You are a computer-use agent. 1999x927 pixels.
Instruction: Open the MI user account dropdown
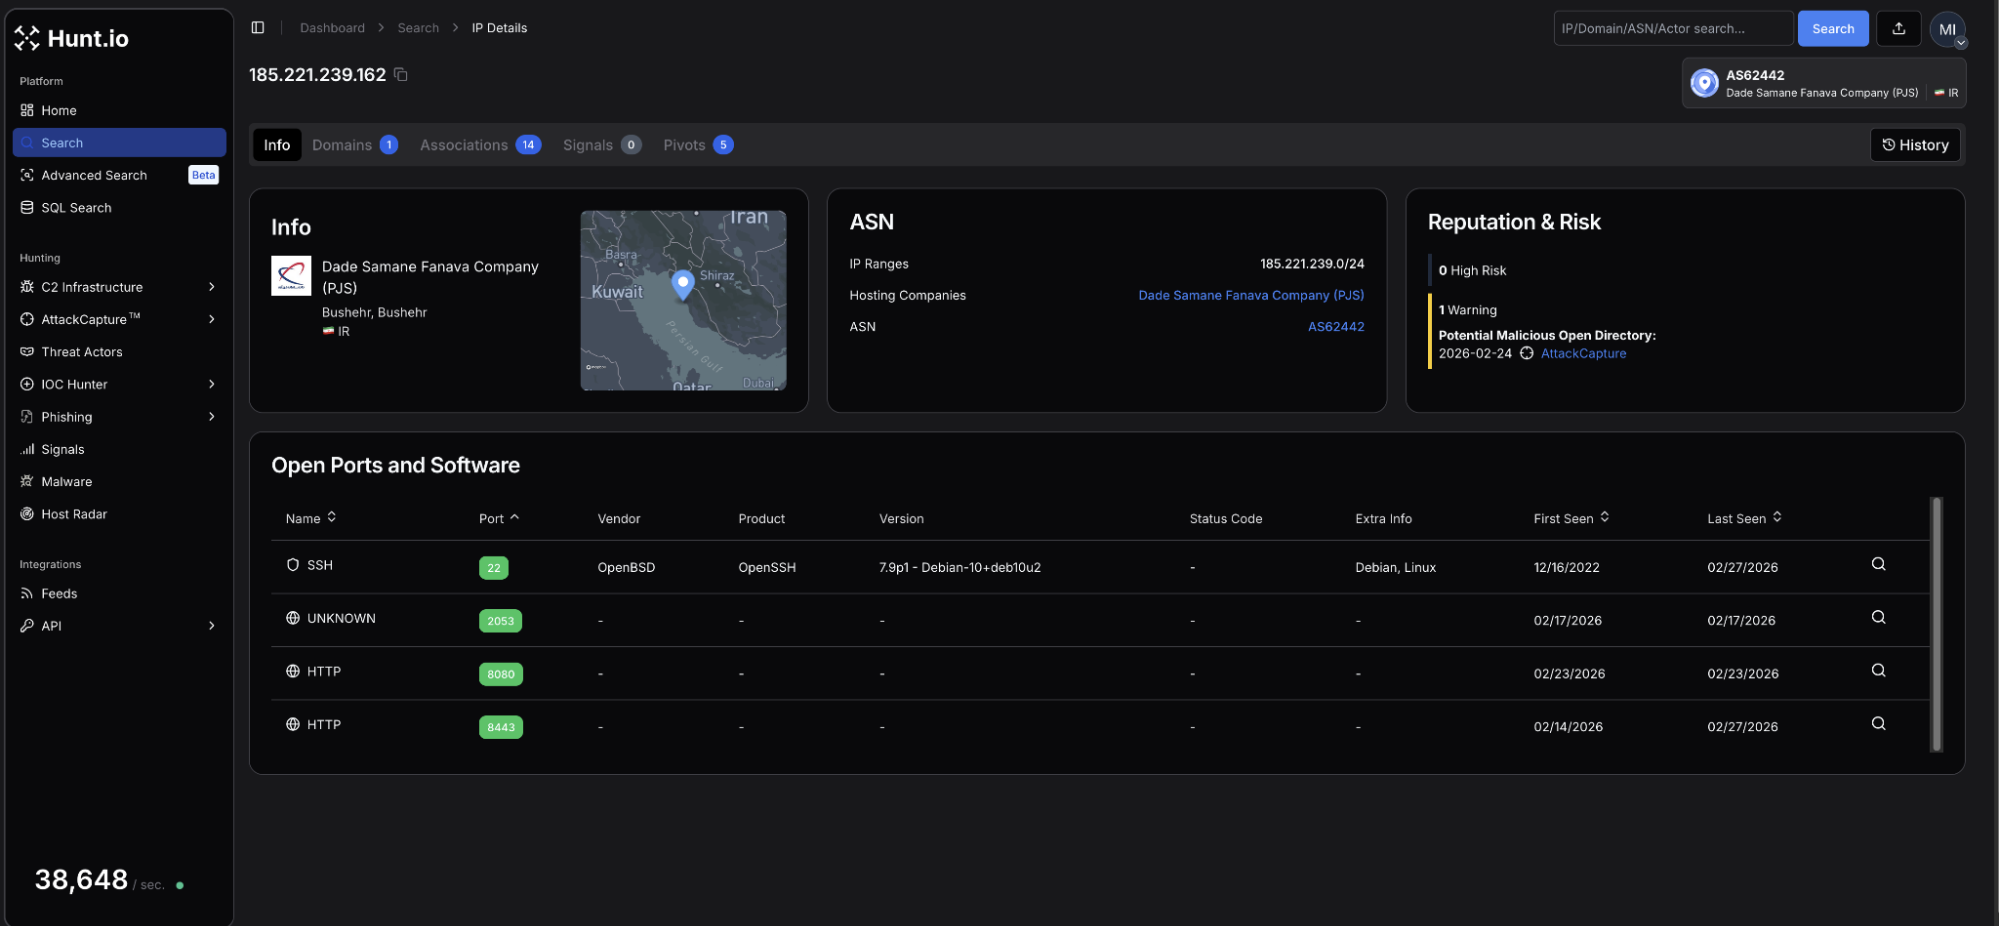[x=1947, y=30]
